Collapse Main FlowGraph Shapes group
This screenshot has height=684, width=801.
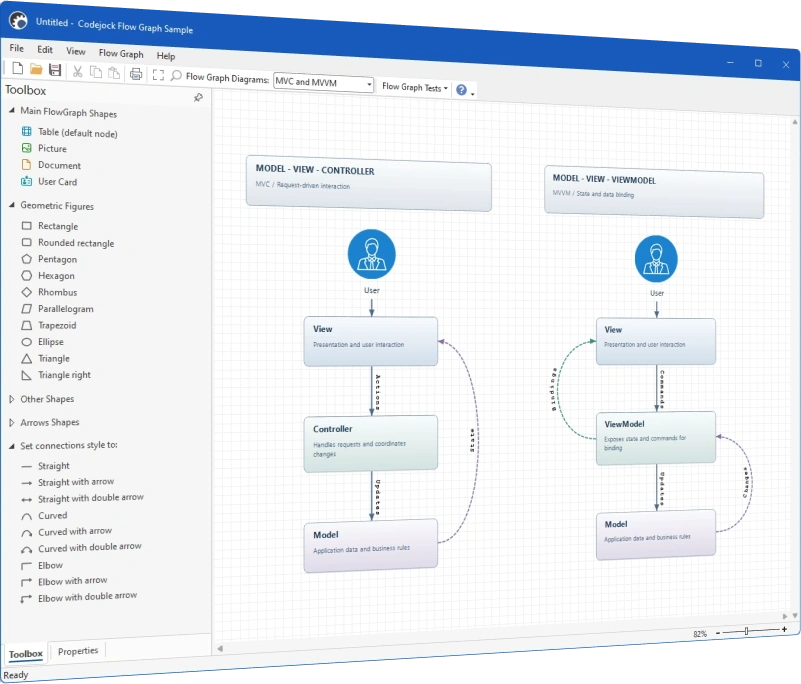pos(12,110)
